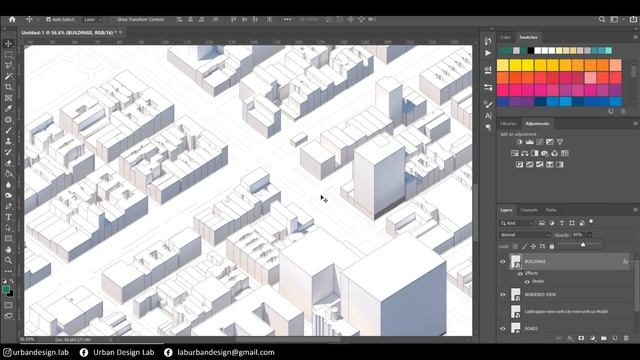Add Photo Filter camera adjustment icon

point(544,153)
